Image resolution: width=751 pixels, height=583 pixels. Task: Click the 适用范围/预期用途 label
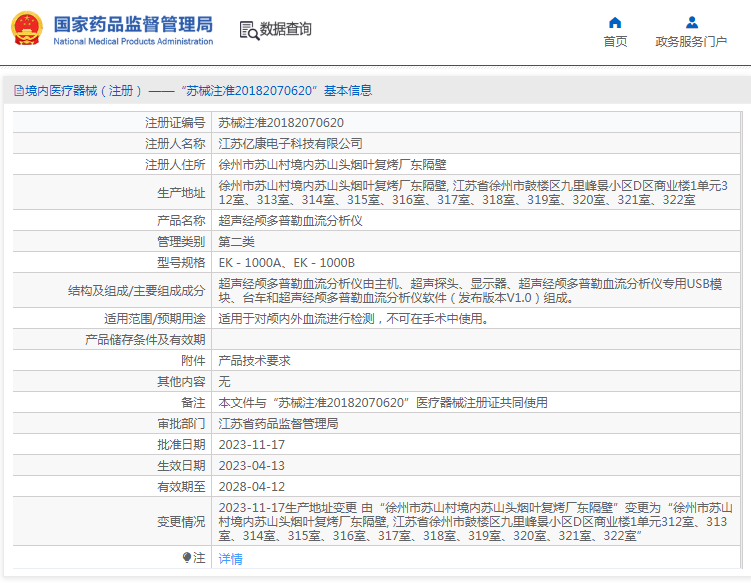tap(155, 319)
